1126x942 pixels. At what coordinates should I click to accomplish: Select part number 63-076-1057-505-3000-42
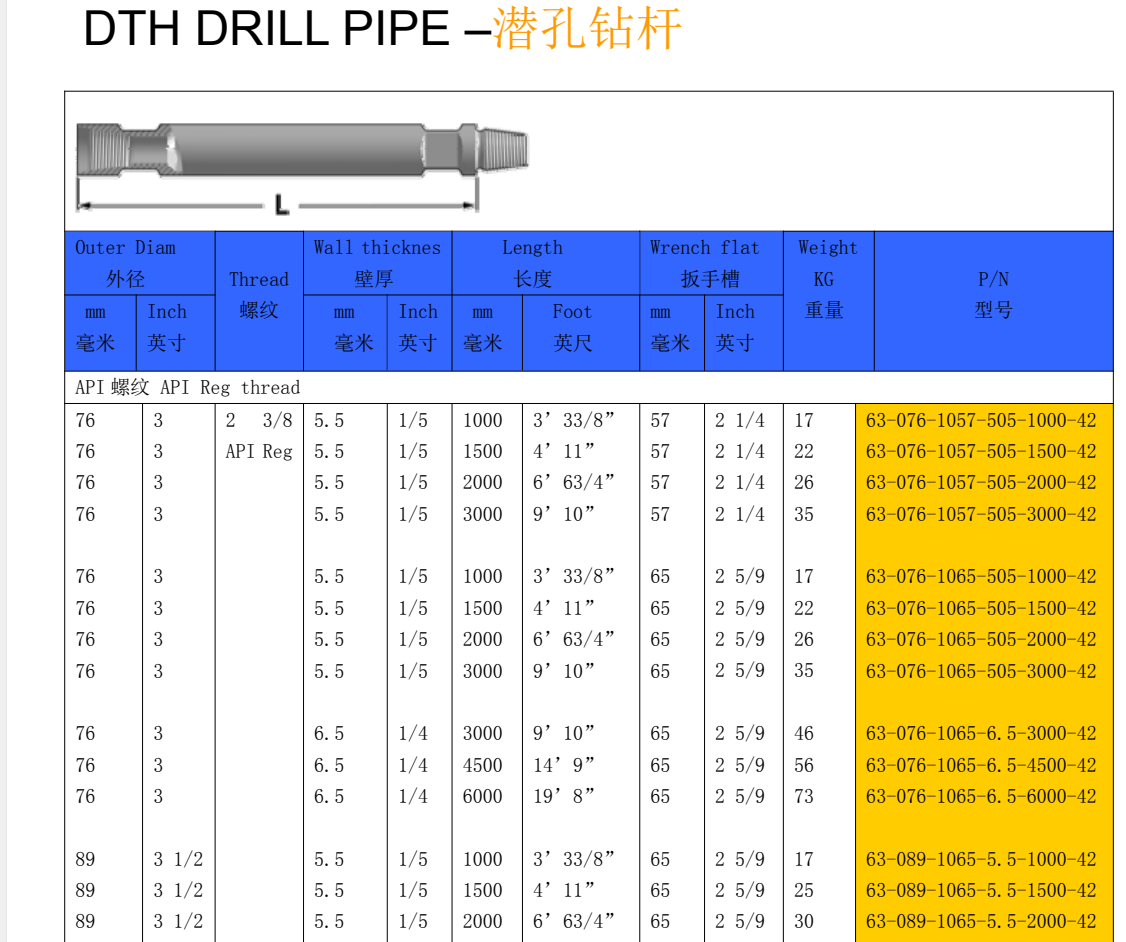[981, 515]
